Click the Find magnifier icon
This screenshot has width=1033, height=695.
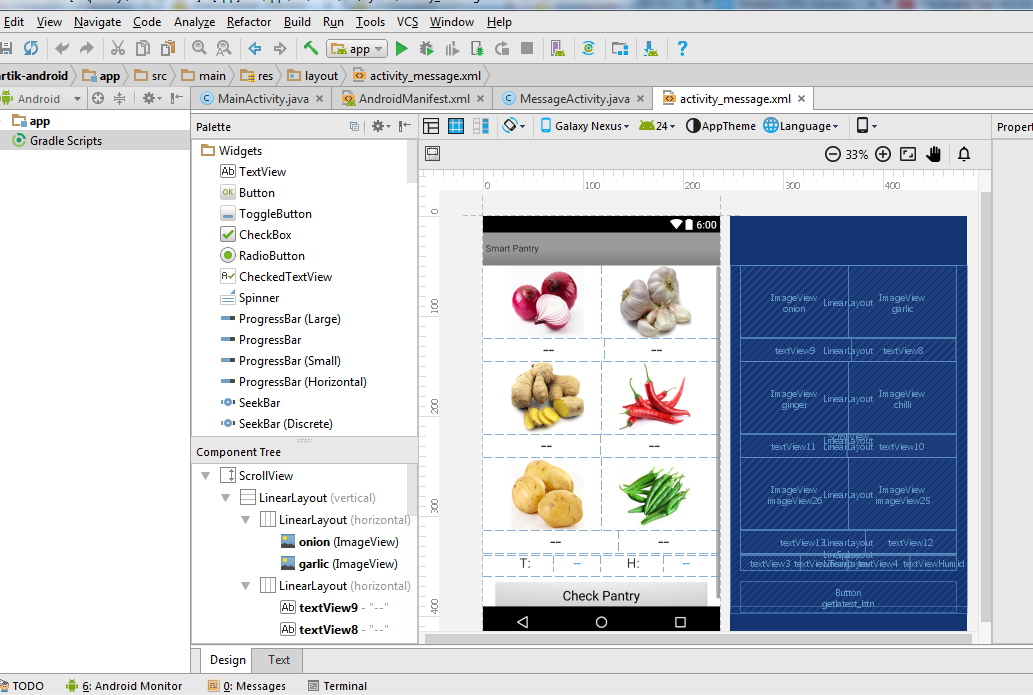tap(199, 48)
